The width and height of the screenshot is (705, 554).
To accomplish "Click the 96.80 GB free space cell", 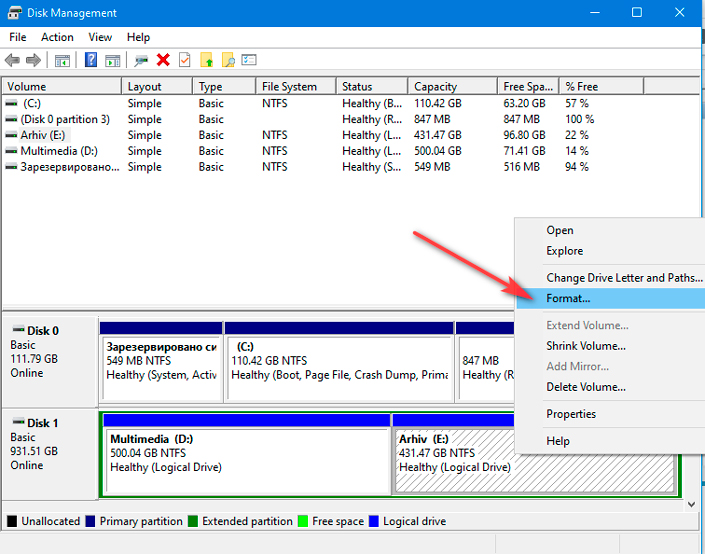I will click(x=524, y=135).
